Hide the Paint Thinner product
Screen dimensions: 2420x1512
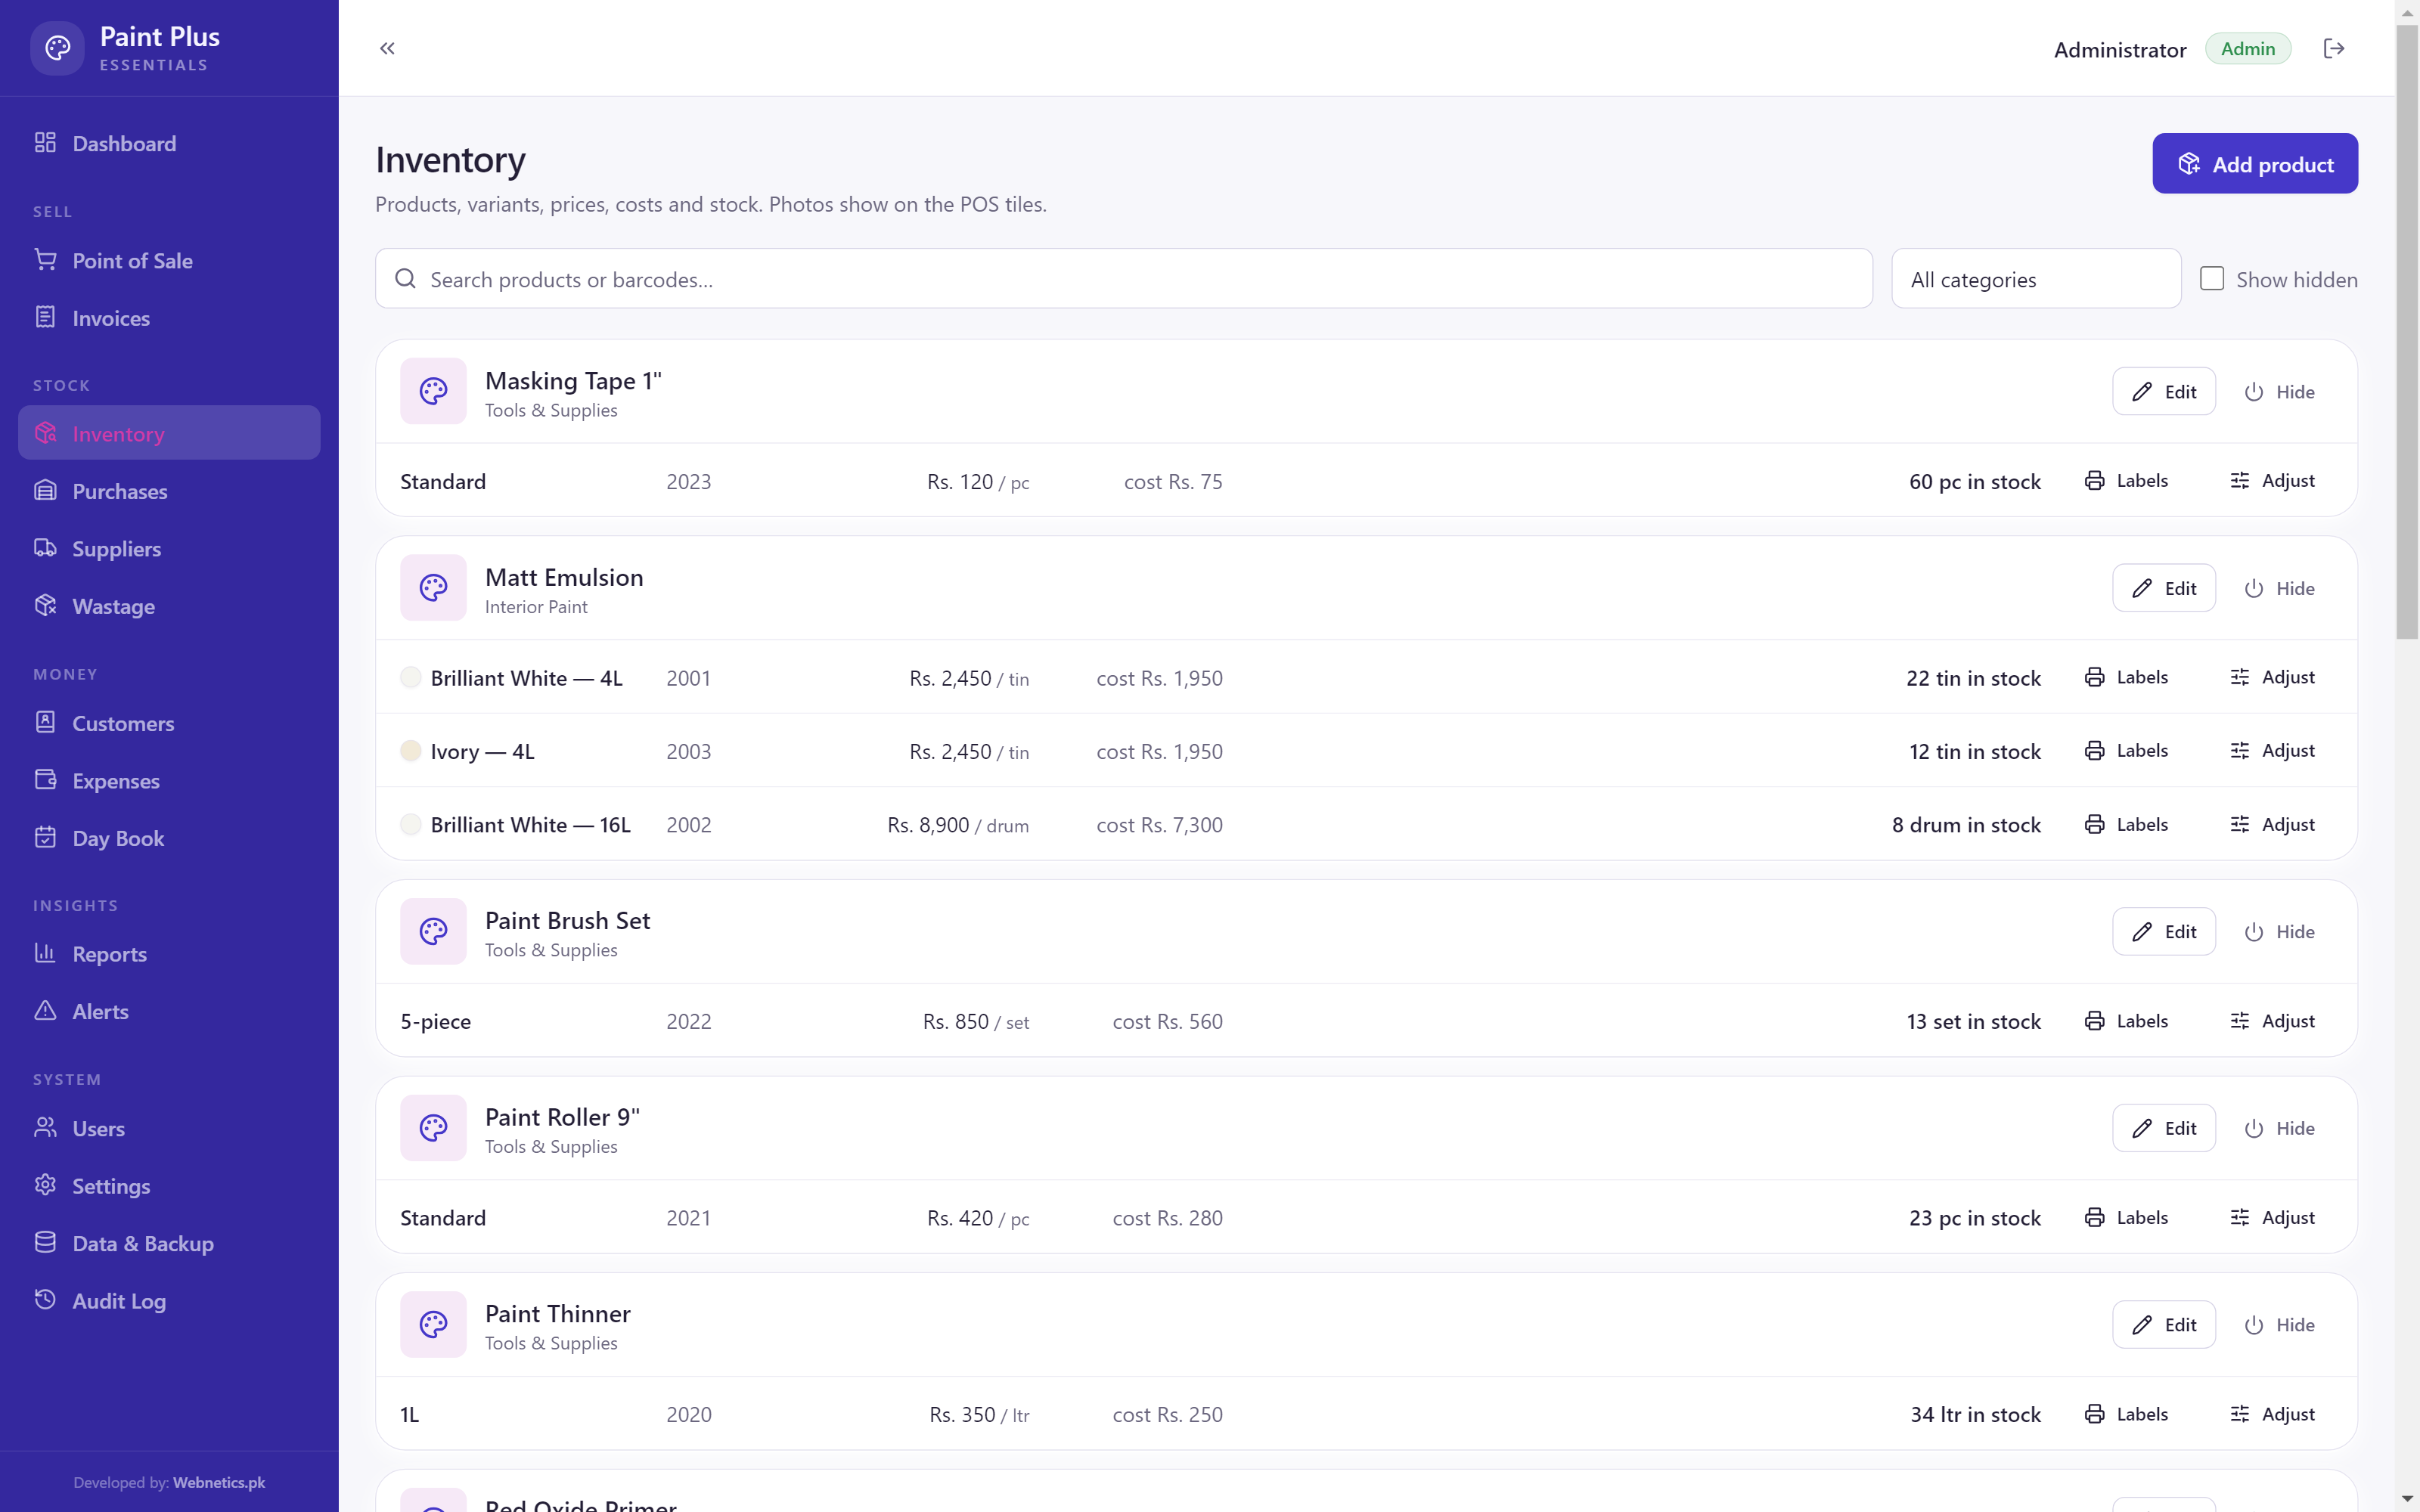(x=2280, y=1324)
